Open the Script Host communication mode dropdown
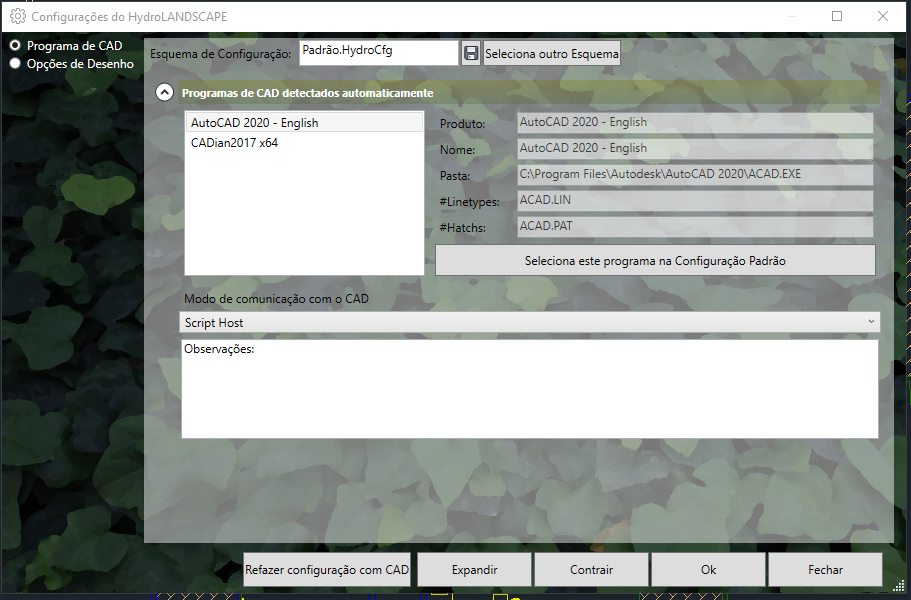 coord(530,322)
